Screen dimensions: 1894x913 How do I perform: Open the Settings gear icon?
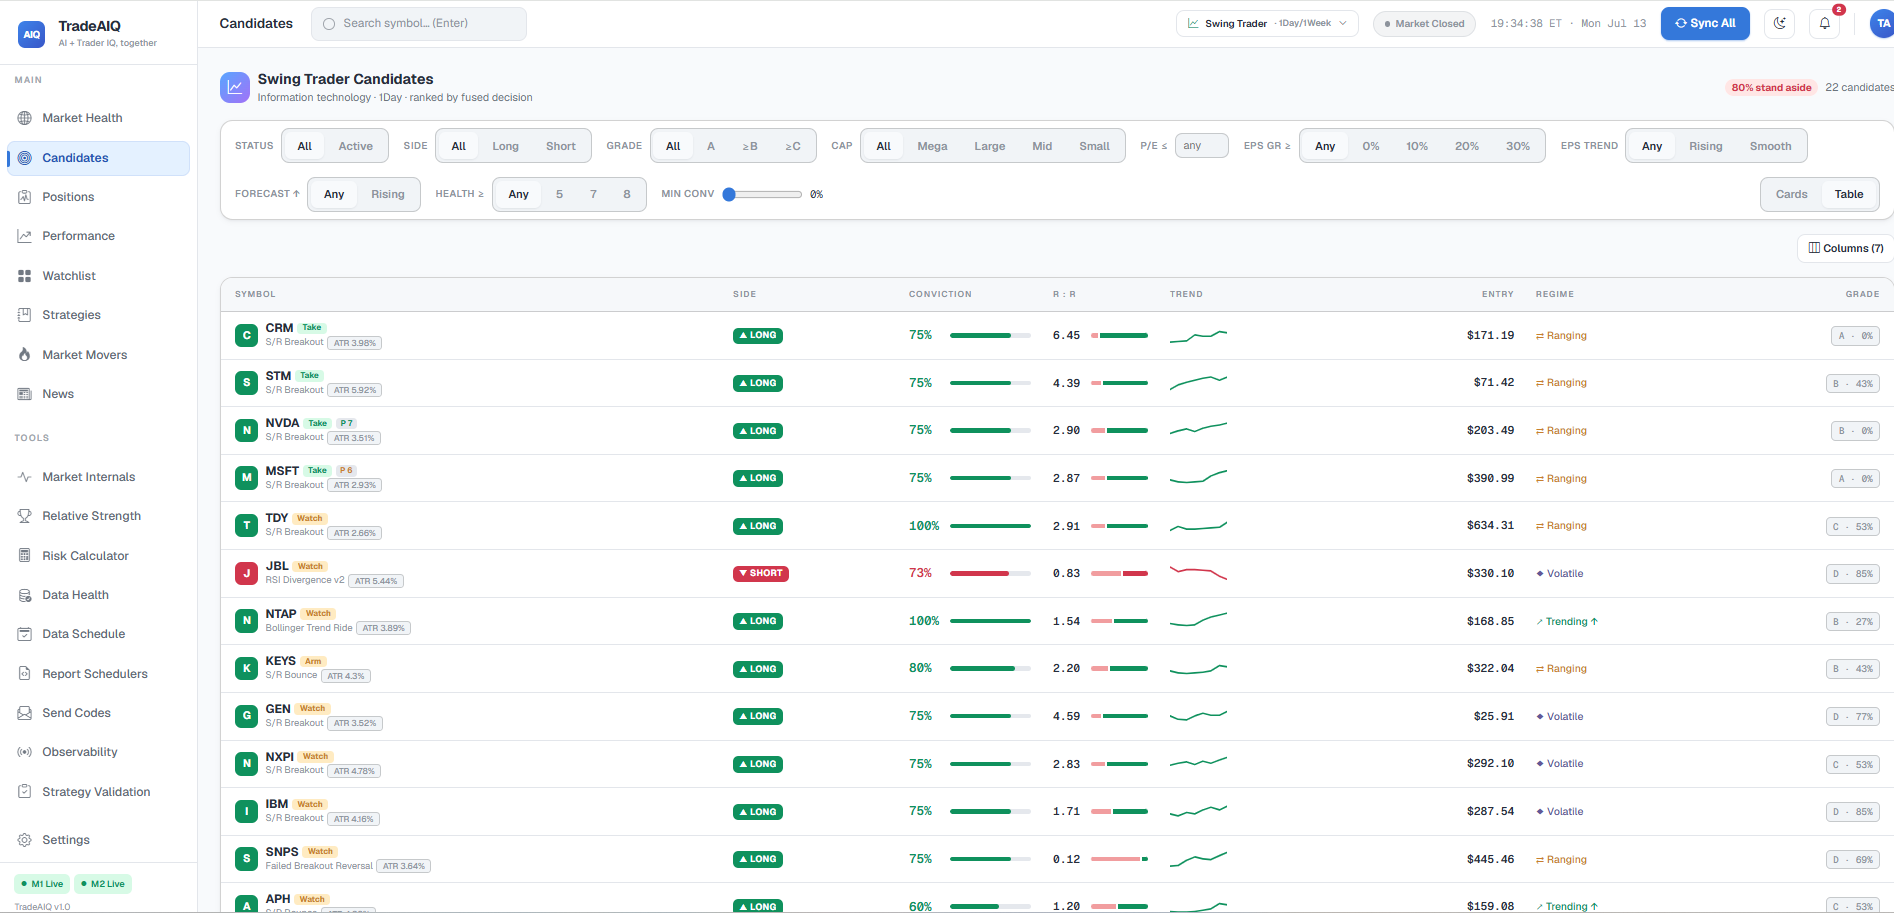coord(24,840)
